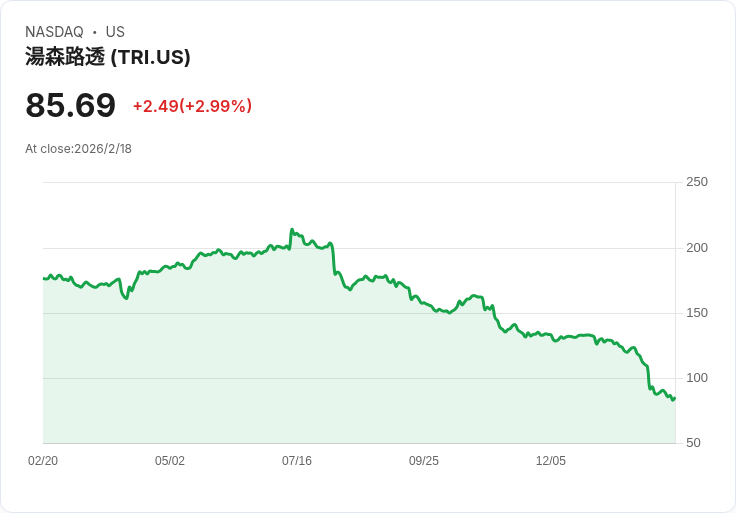Screen dimensions: 736x513
Task: Select the 02/20 date on the x-axis
Action: [x=43, y=461]
